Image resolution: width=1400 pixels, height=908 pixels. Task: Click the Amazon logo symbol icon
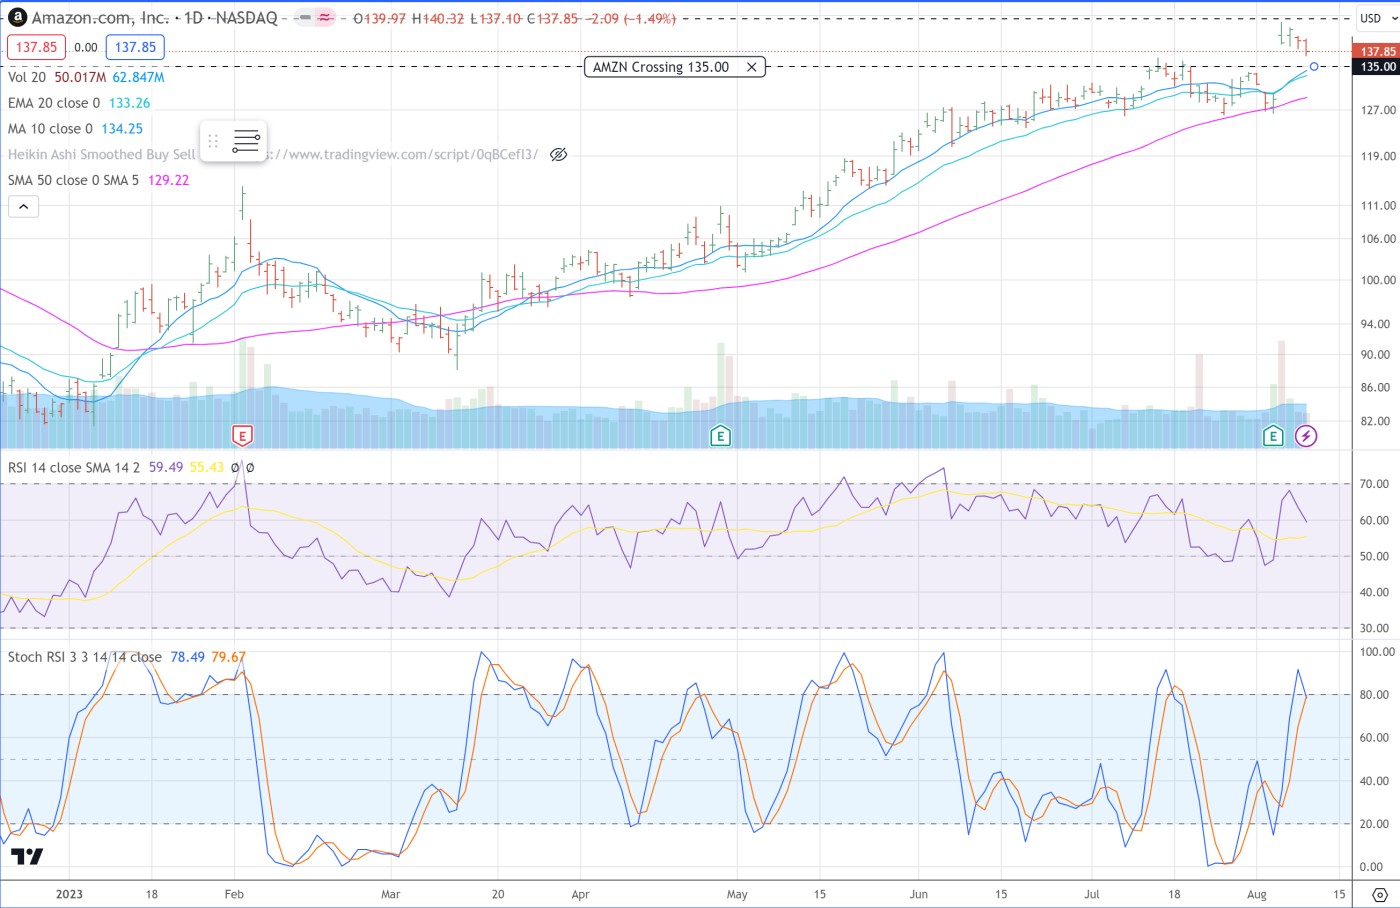coord(16,17)
